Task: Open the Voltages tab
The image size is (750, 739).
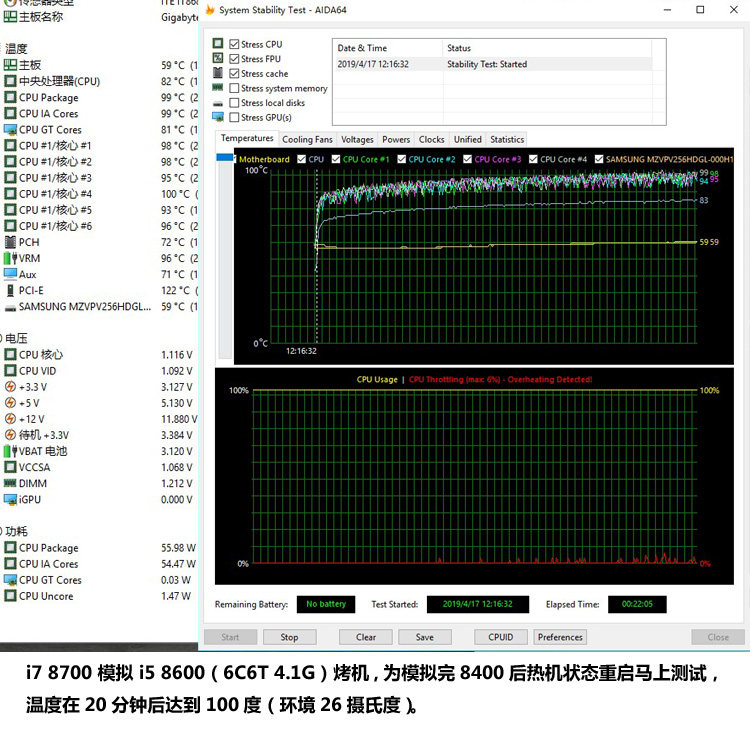Action: [357, 140]
